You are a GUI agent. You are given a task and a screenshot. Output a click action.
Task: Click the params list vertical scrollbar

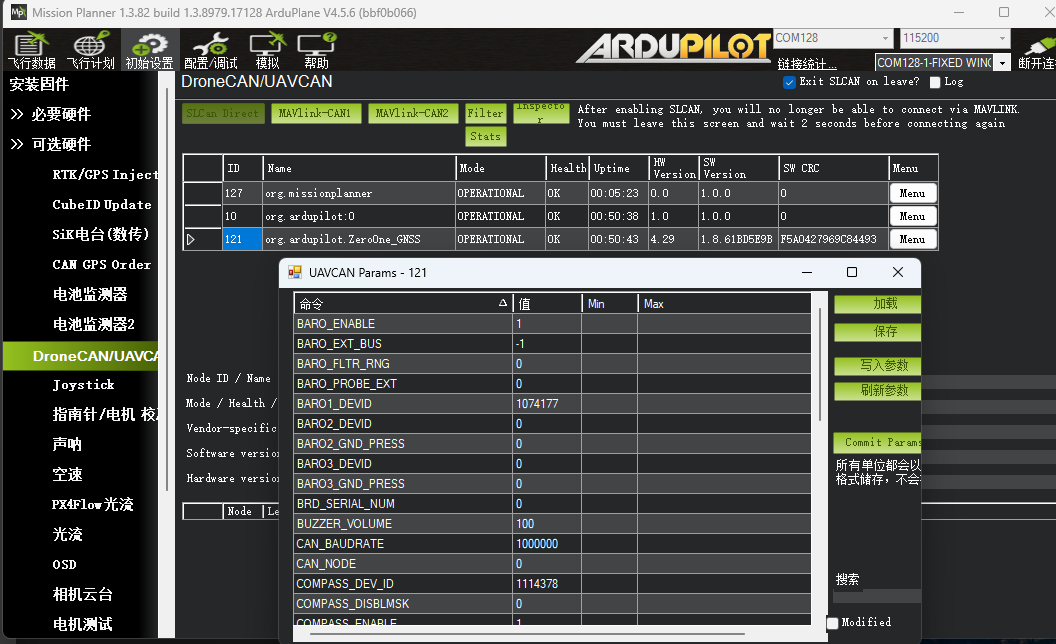click(x=820, y=364)
